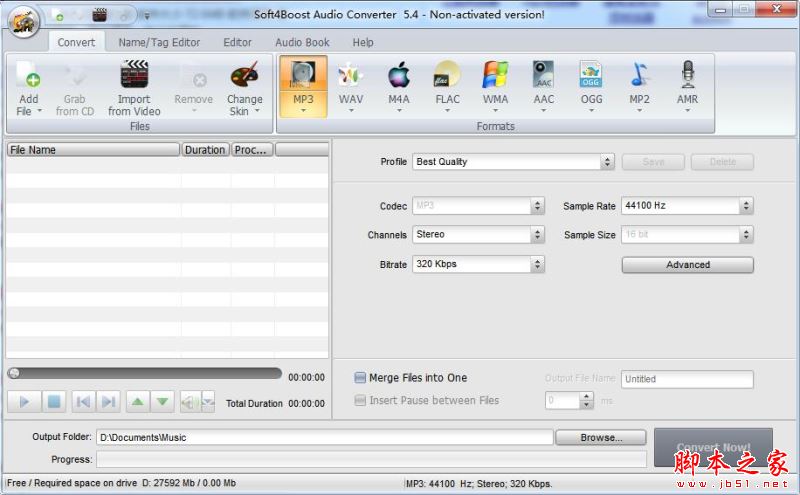Open the Help tab
The width and height of the screenshot is (800, 495).
coord(363,42)
